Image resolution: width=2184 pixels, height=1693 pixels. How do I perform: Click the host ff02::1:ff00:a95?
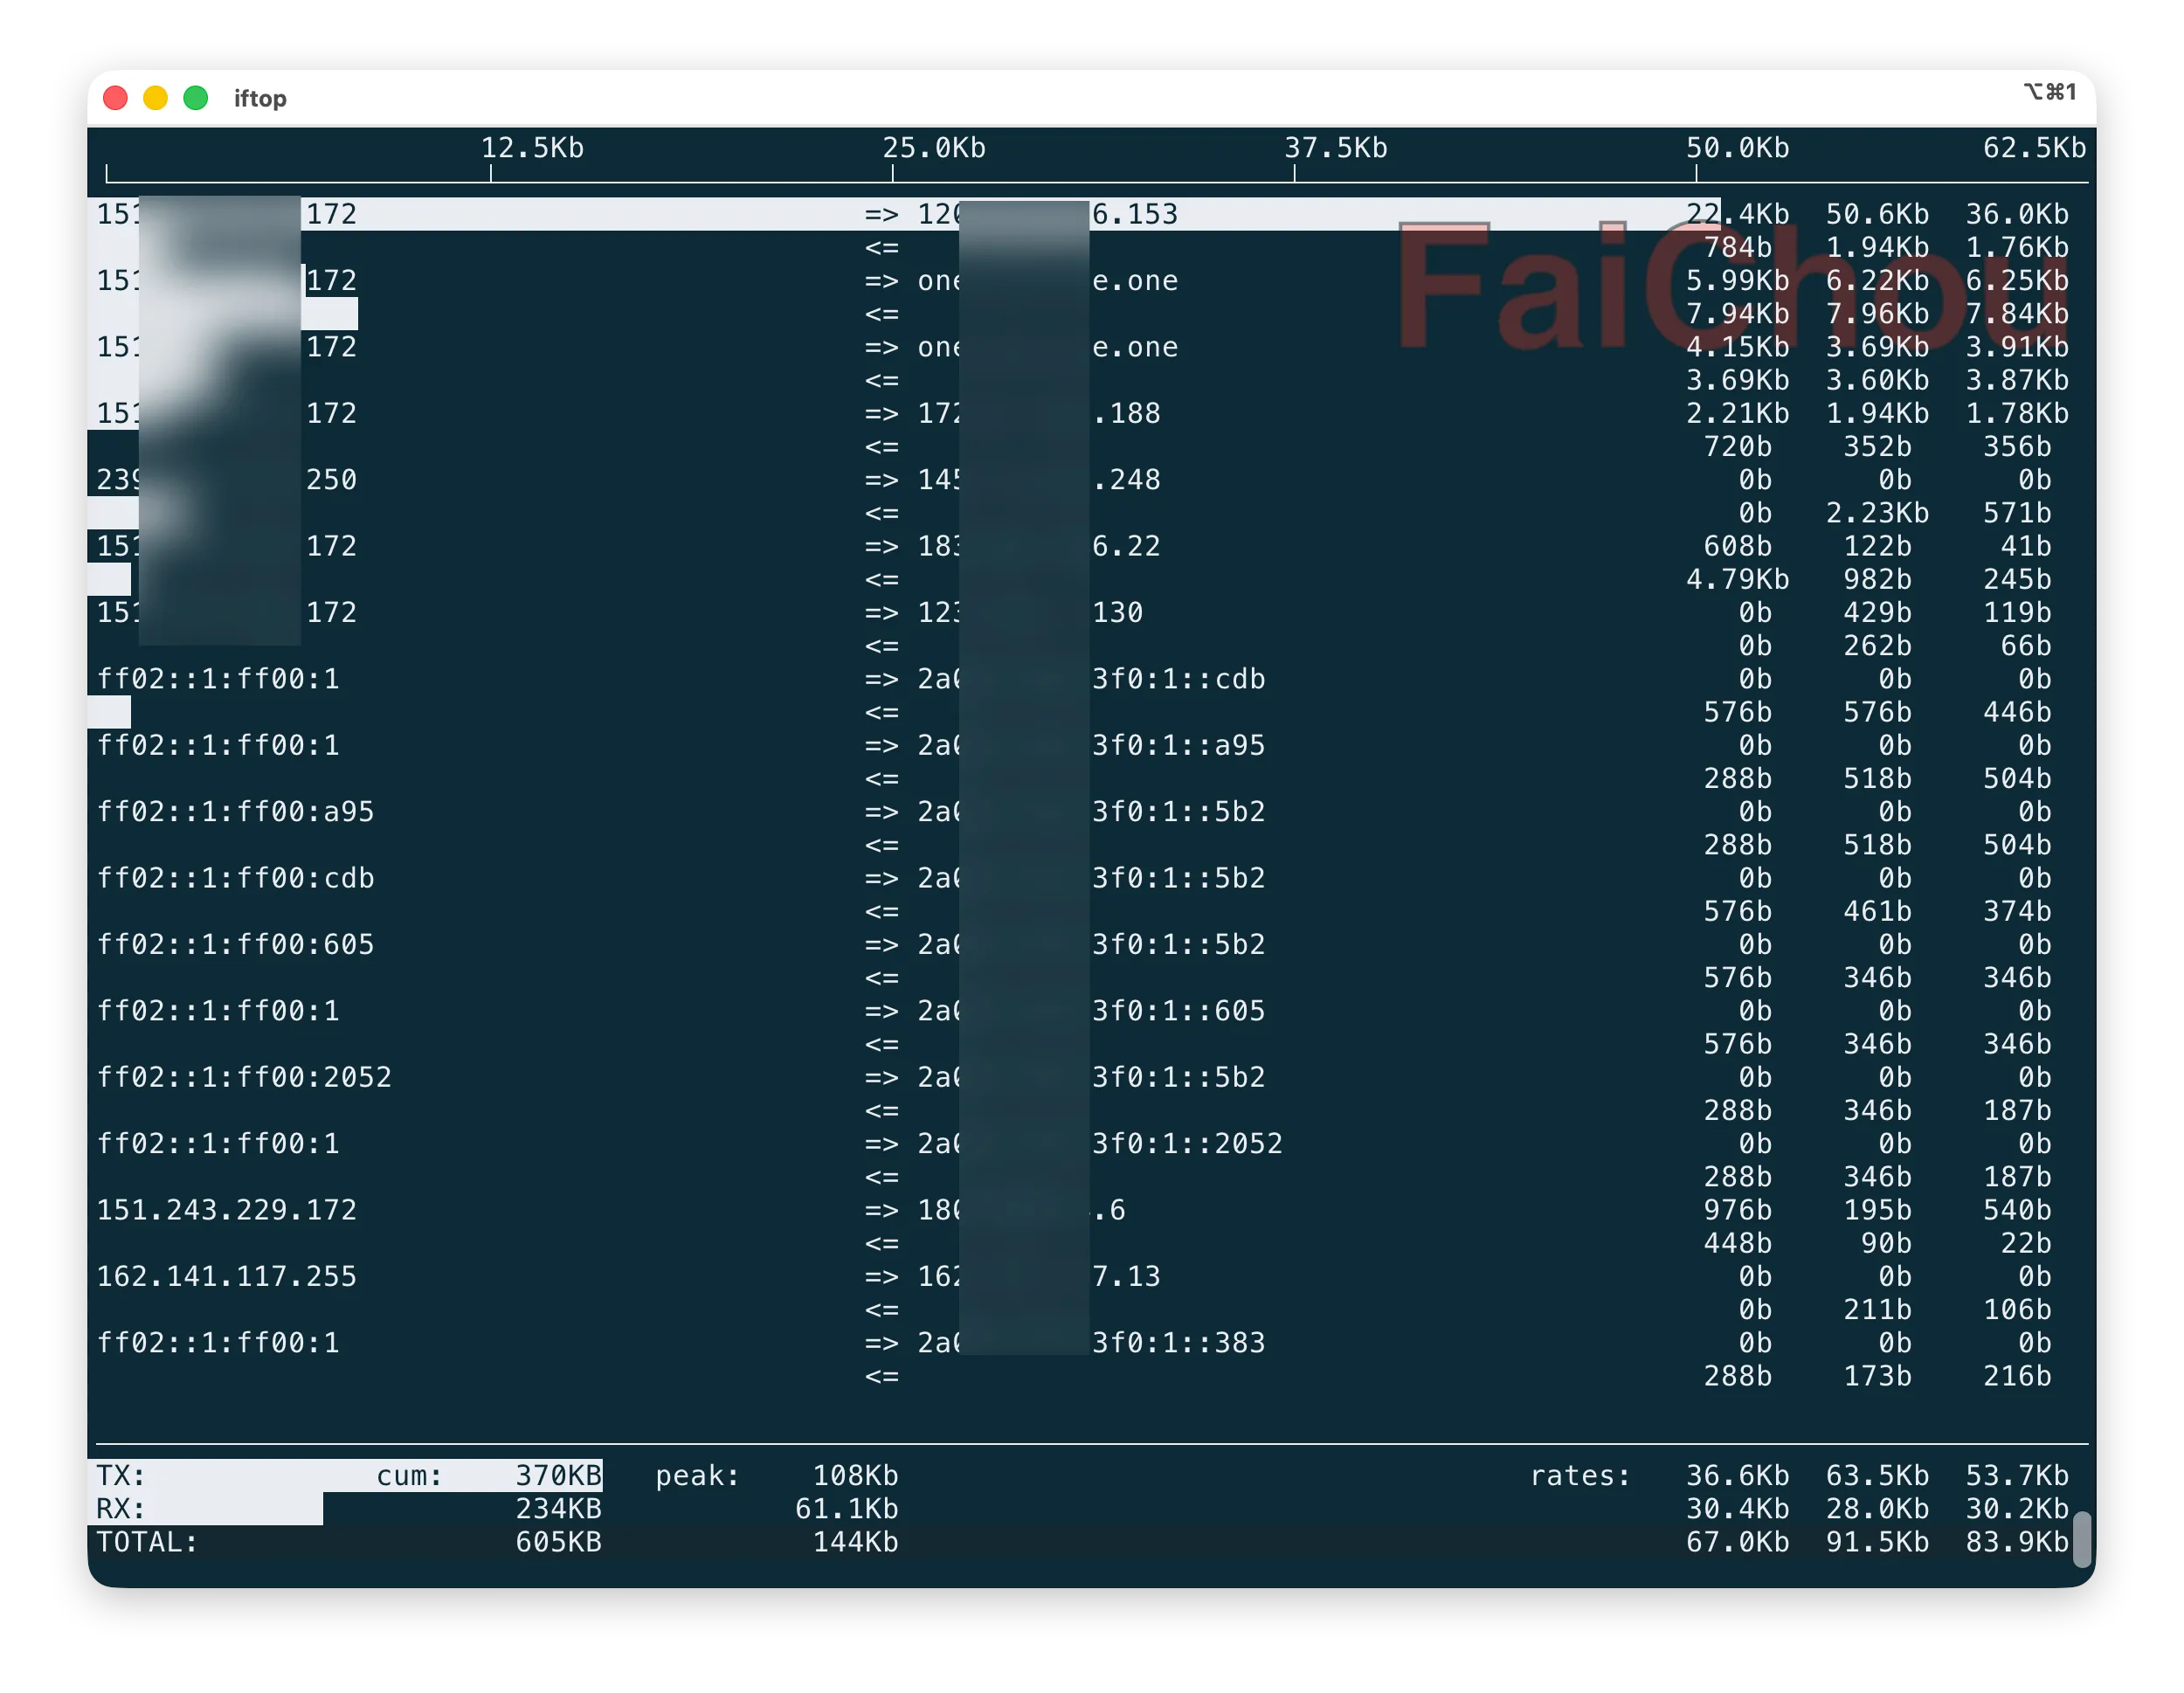(236, 811)
